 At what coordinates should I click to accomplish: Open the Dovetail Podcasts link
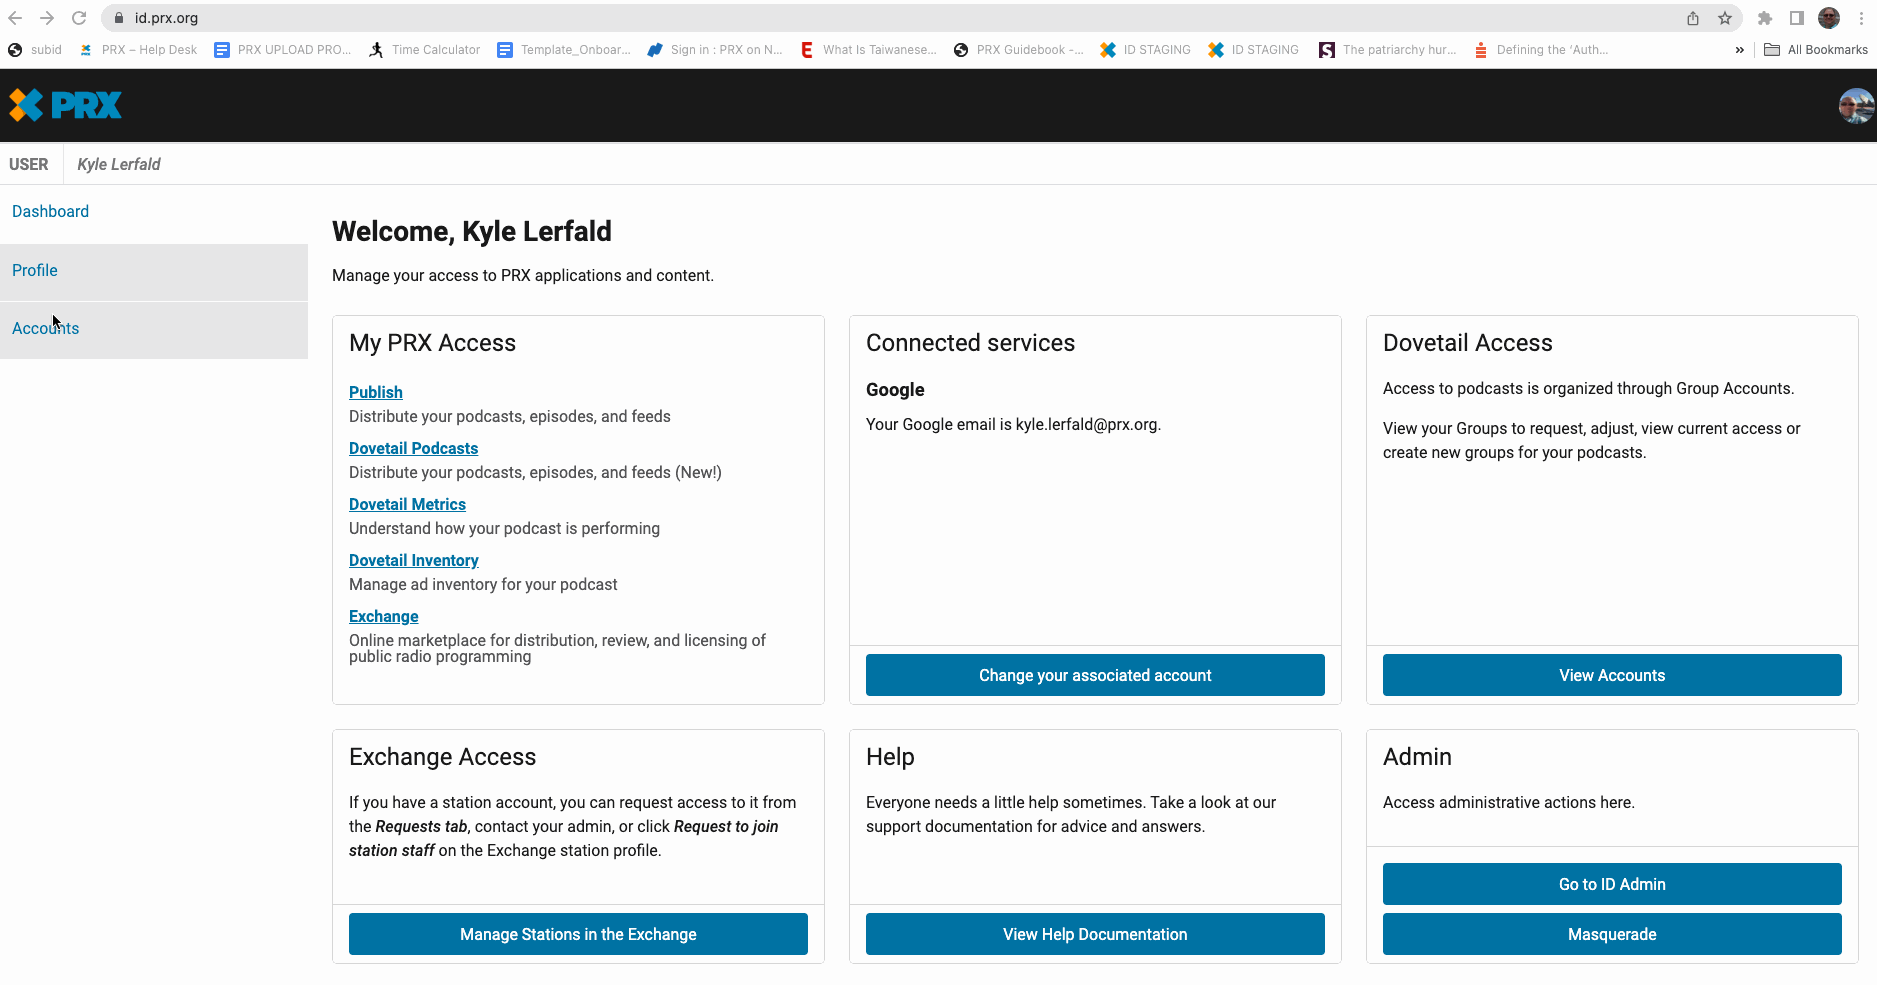click(x=413, y=448)
